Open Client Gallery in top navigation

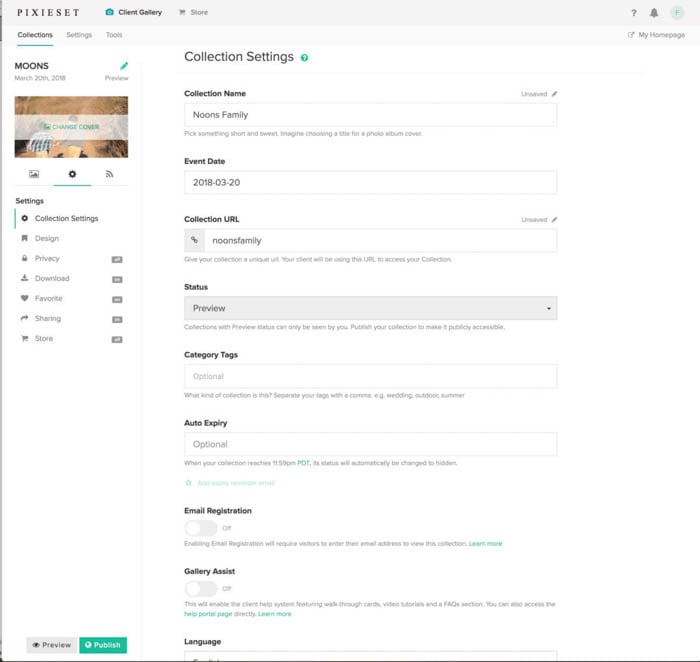point(134,12)
